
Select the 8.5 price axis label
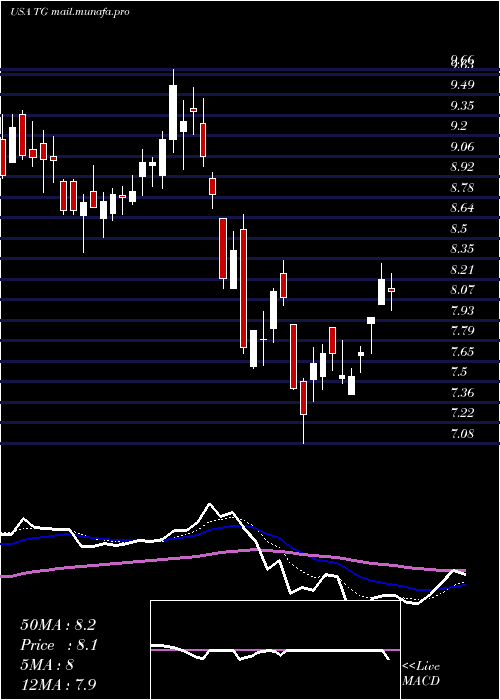(458, 229)
